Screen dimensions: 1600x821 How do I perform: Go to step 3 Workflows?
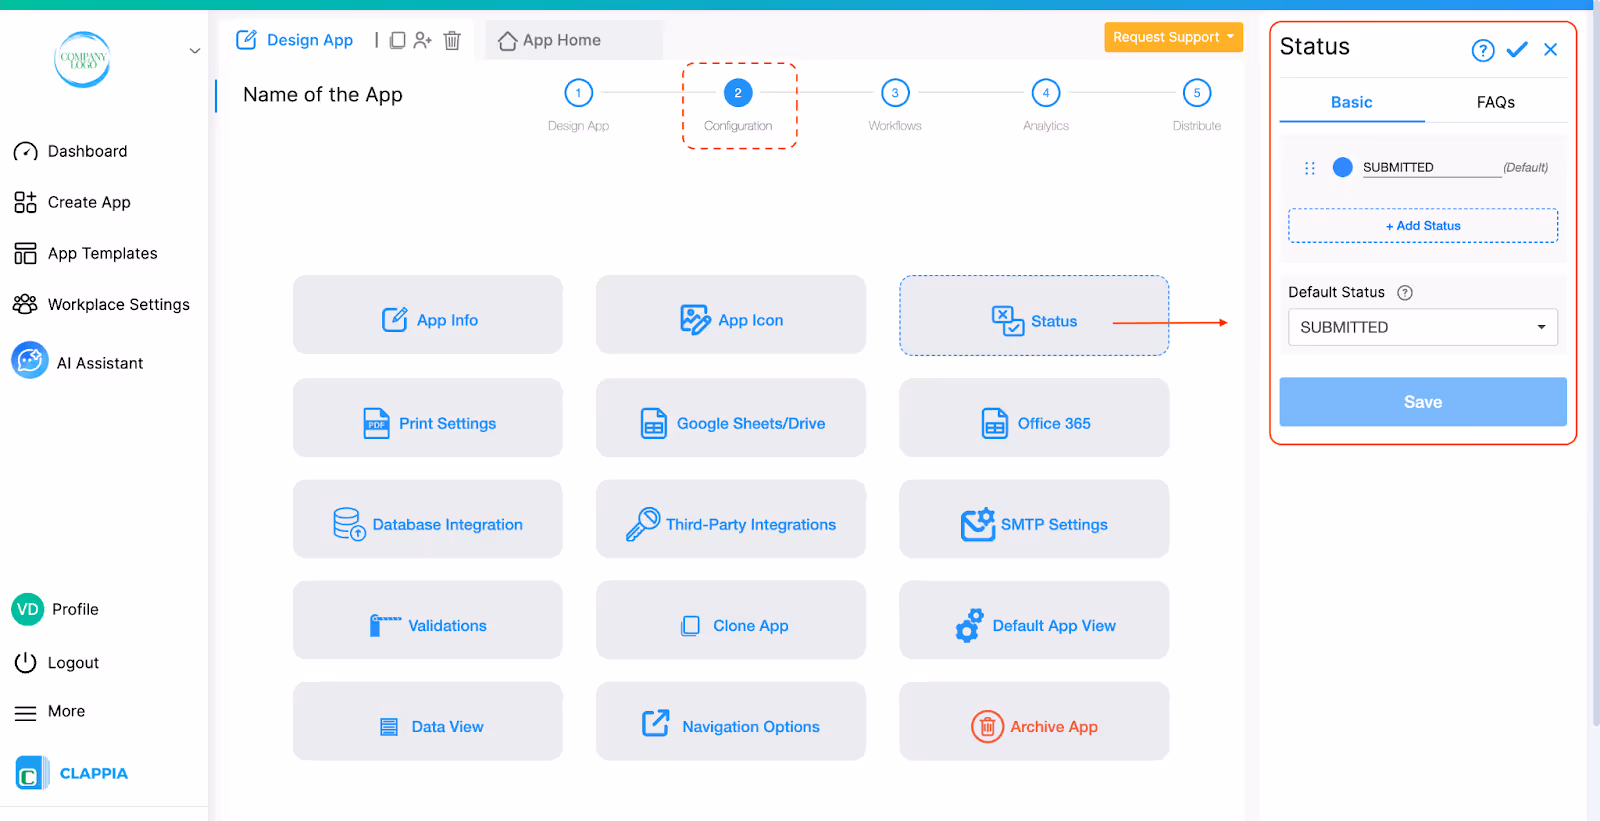[x=895, y=93]
